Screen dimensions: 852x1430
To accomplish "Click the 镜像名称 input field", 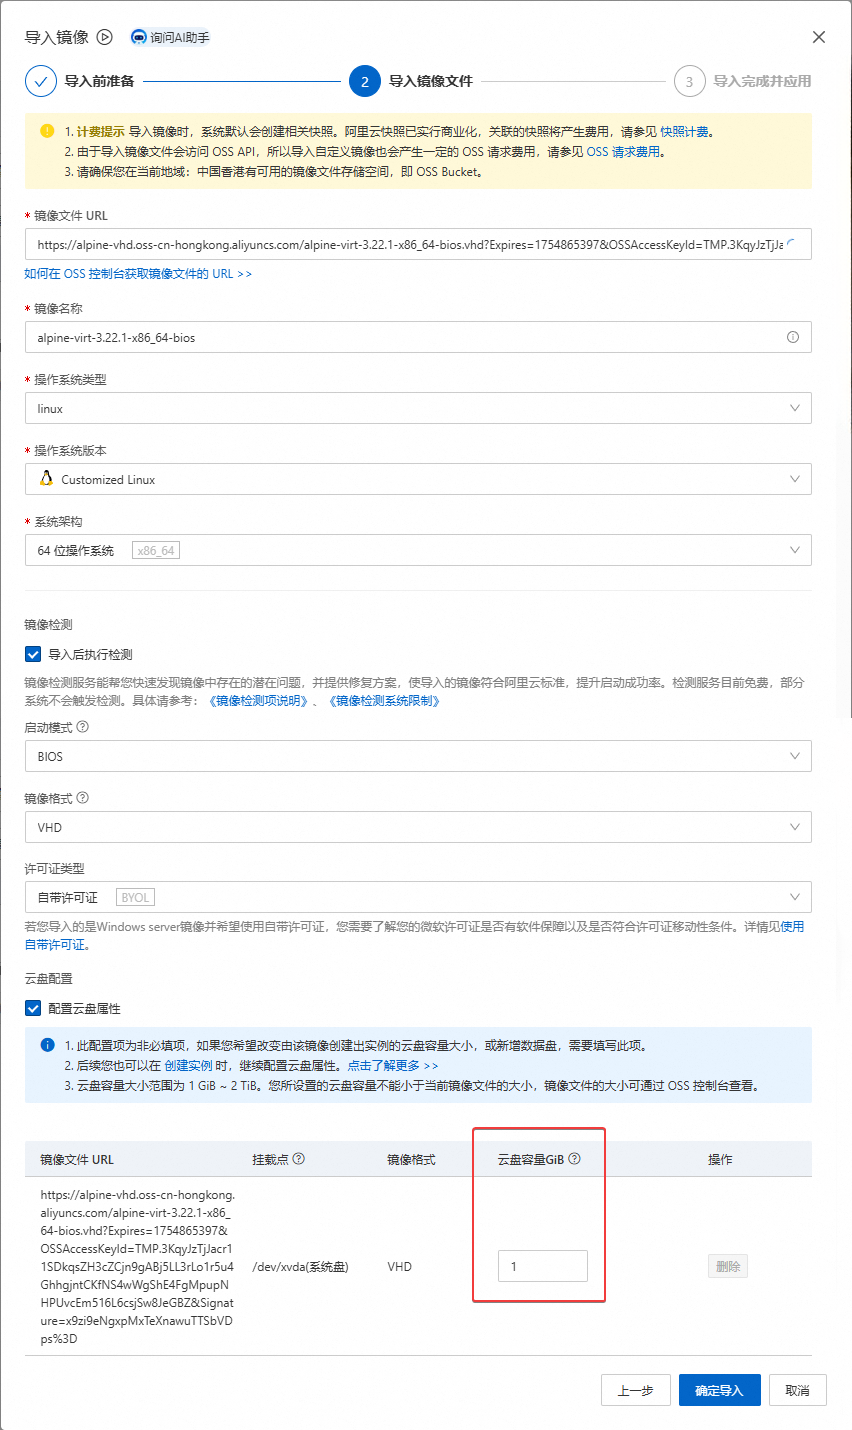I will point(418,337).
